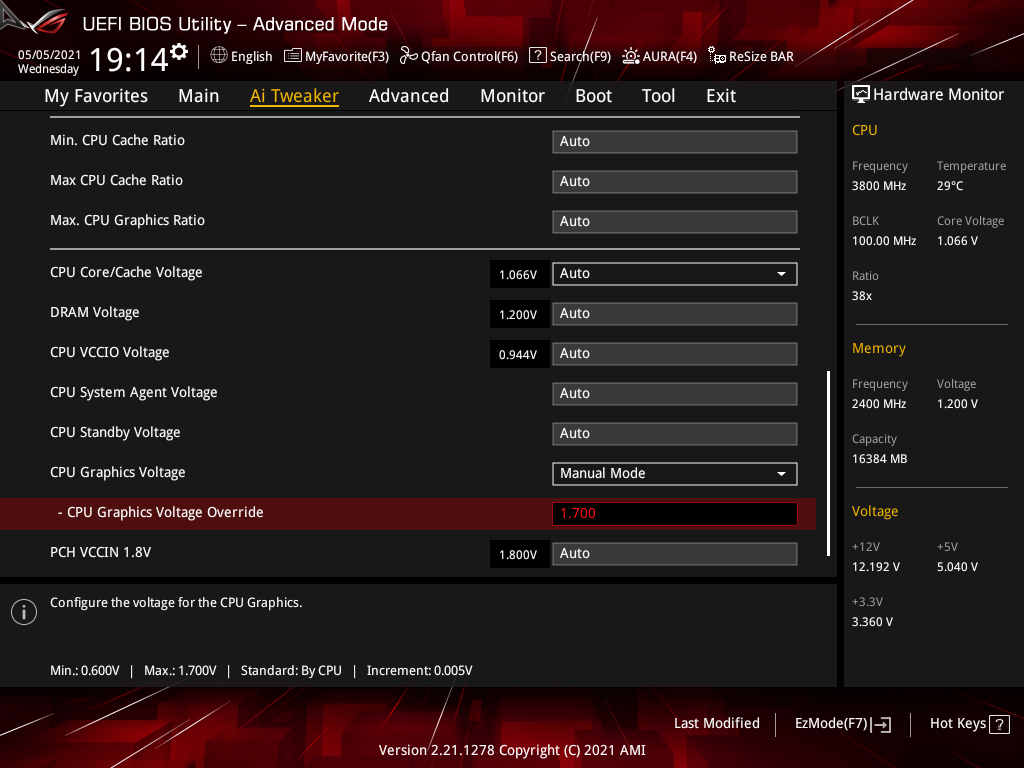The height and width of the screenshot is (768, 1024).
Task: Click the 12.192 V reading
Action: [x=876, y=567]
